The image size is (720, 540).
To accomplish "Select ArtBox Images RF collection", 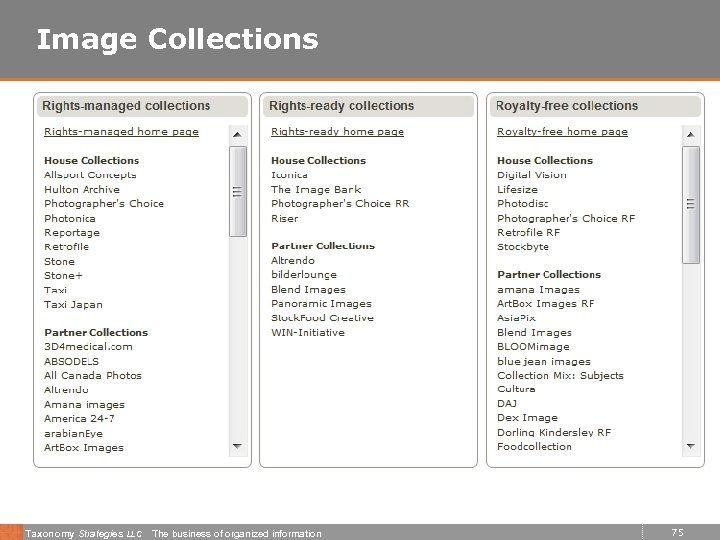I will pyautogui.click(x=546, y=304).
